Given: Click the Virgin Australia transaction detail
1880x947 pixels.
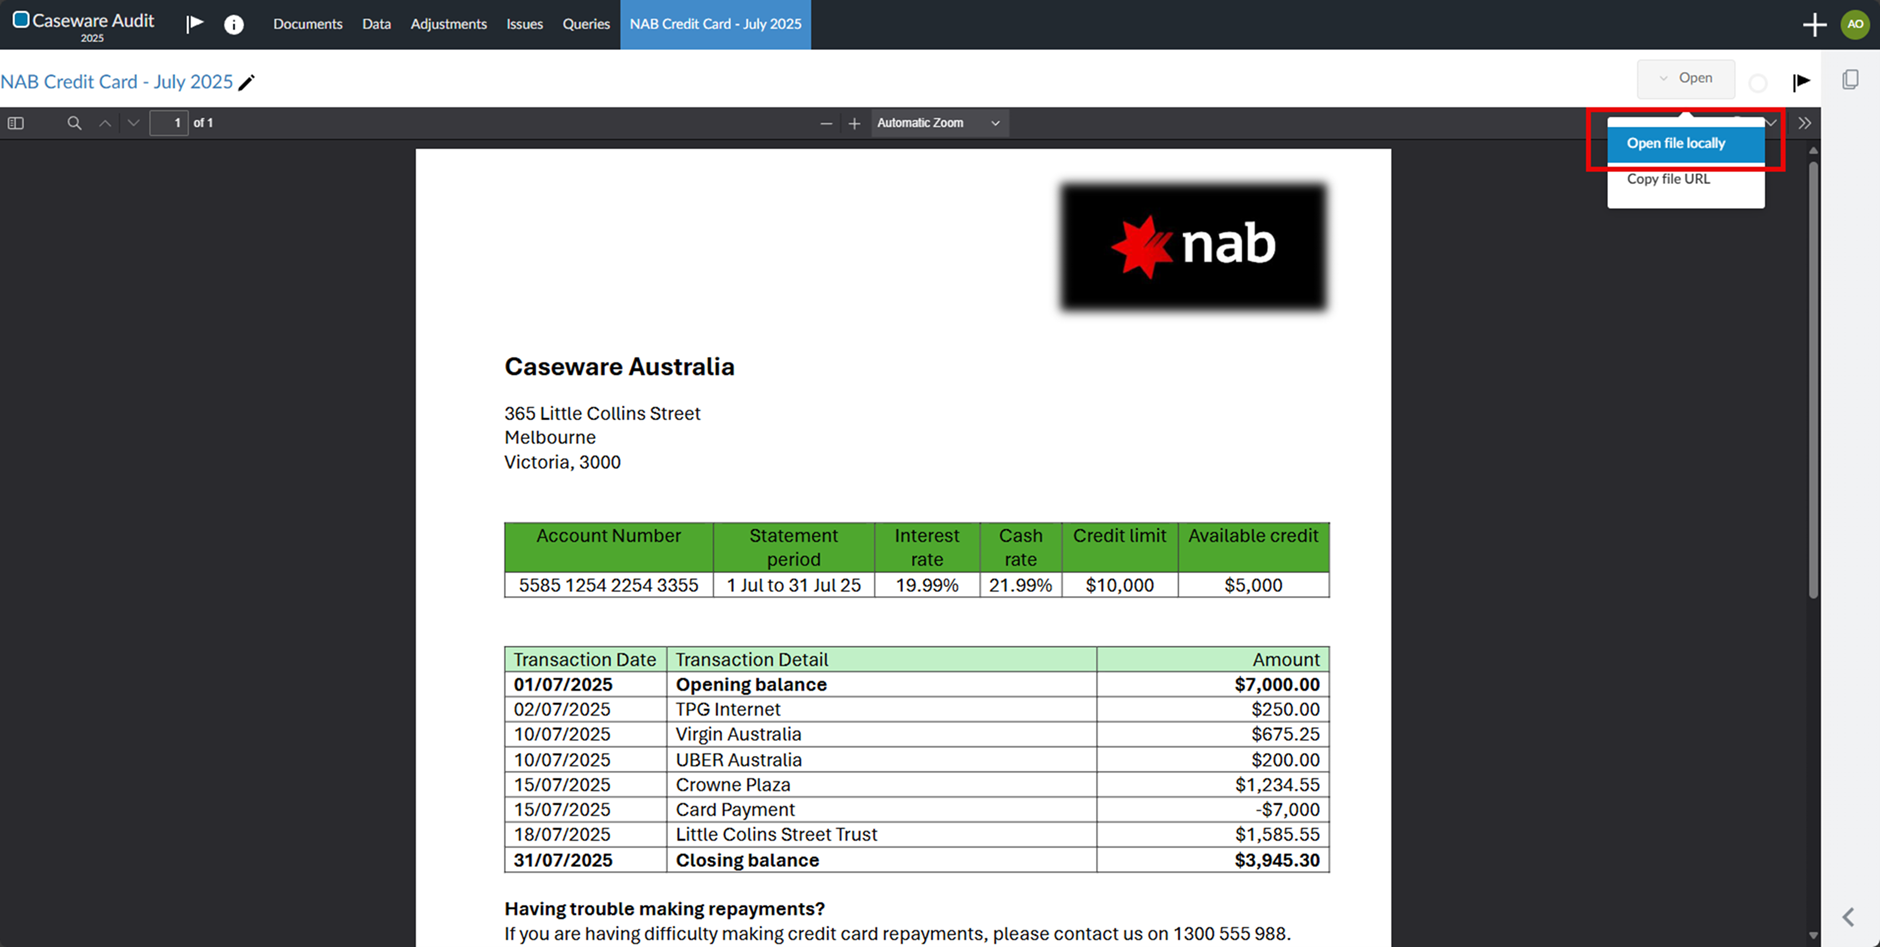Looking at the screenshot, I should [x=738, y=735].
